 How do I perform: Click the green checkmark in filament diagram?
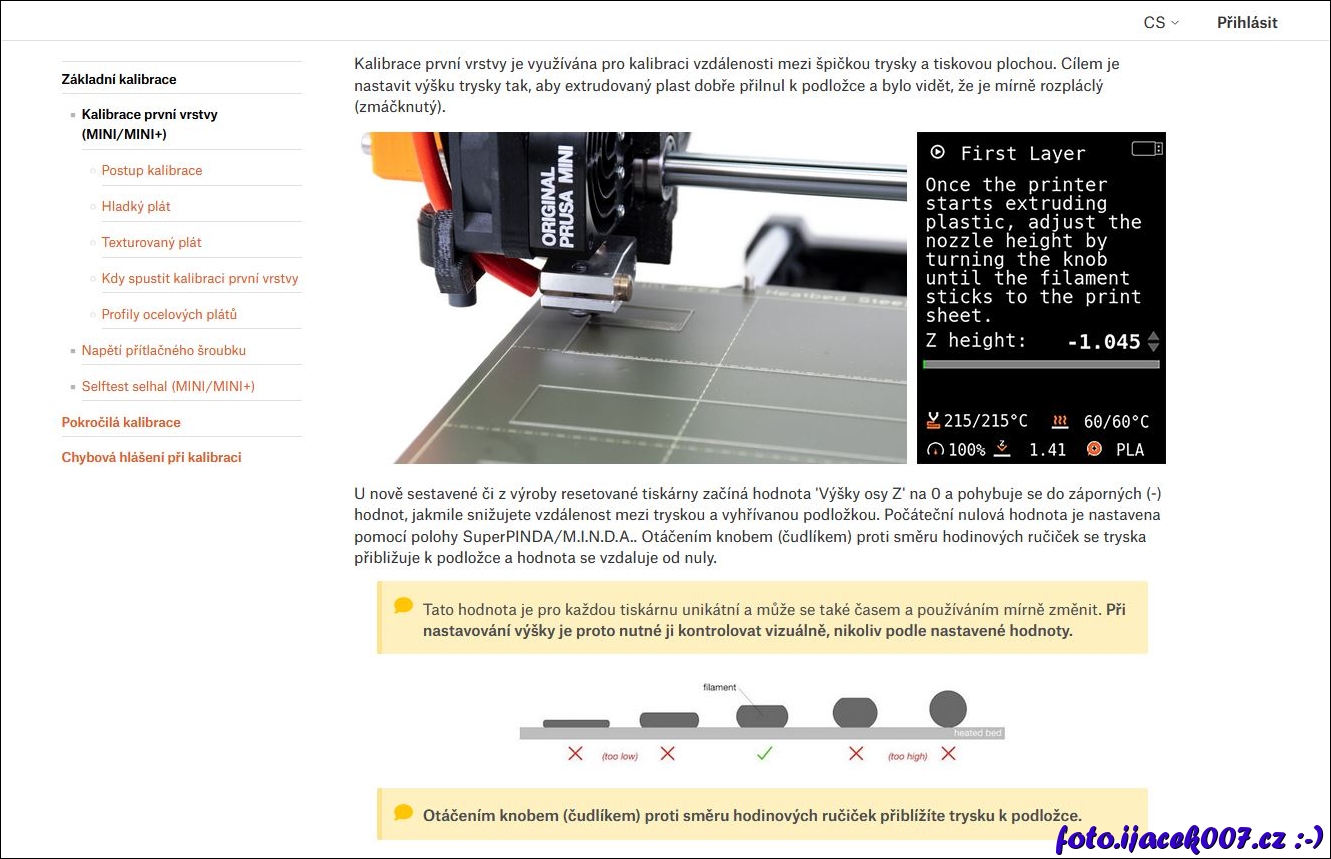click(x=764, y=754)
